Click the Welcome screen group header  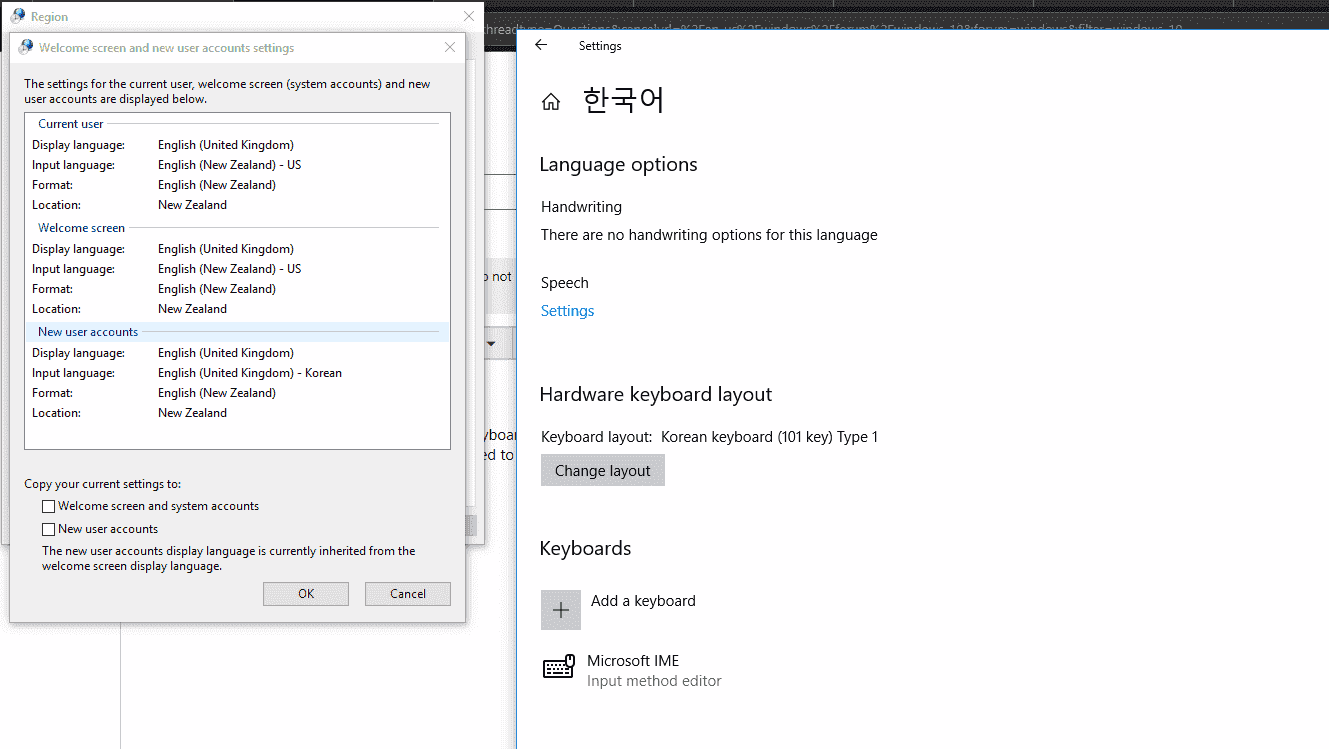click(x=82, y=228)
